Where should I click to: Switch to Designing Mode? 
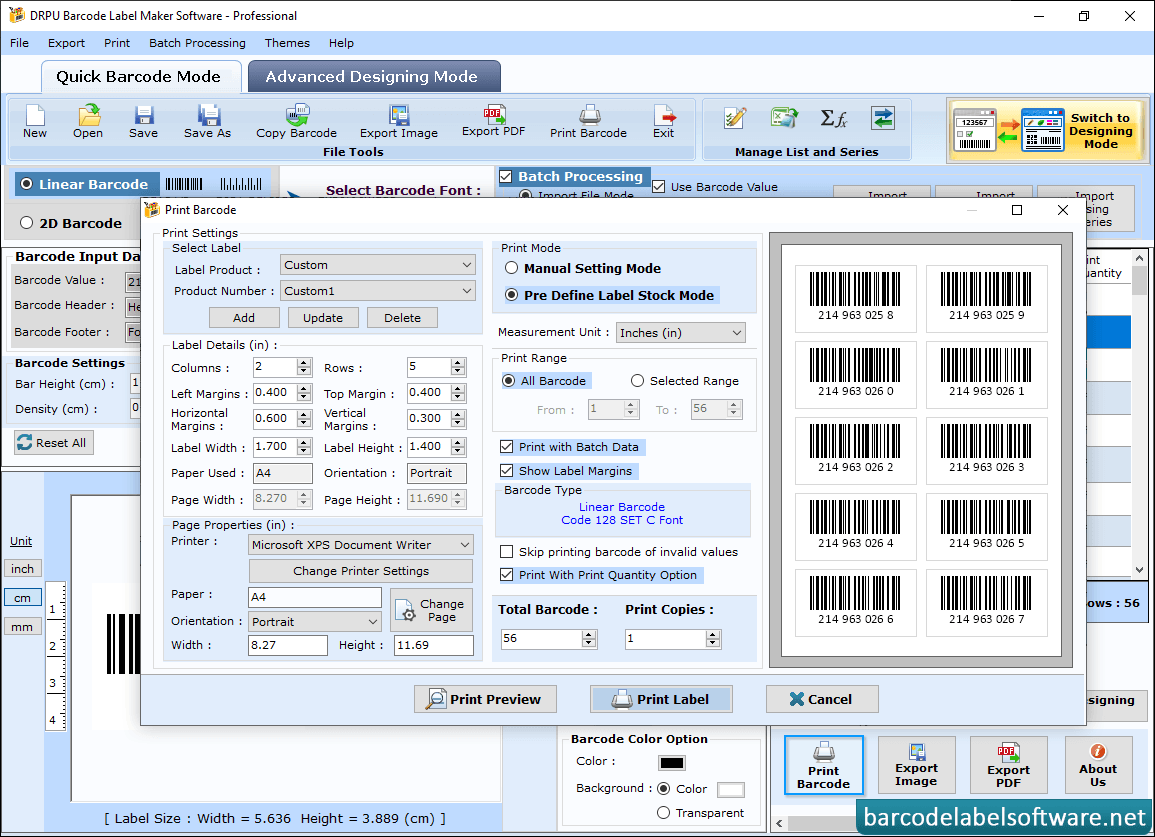tap(1047, 130)
